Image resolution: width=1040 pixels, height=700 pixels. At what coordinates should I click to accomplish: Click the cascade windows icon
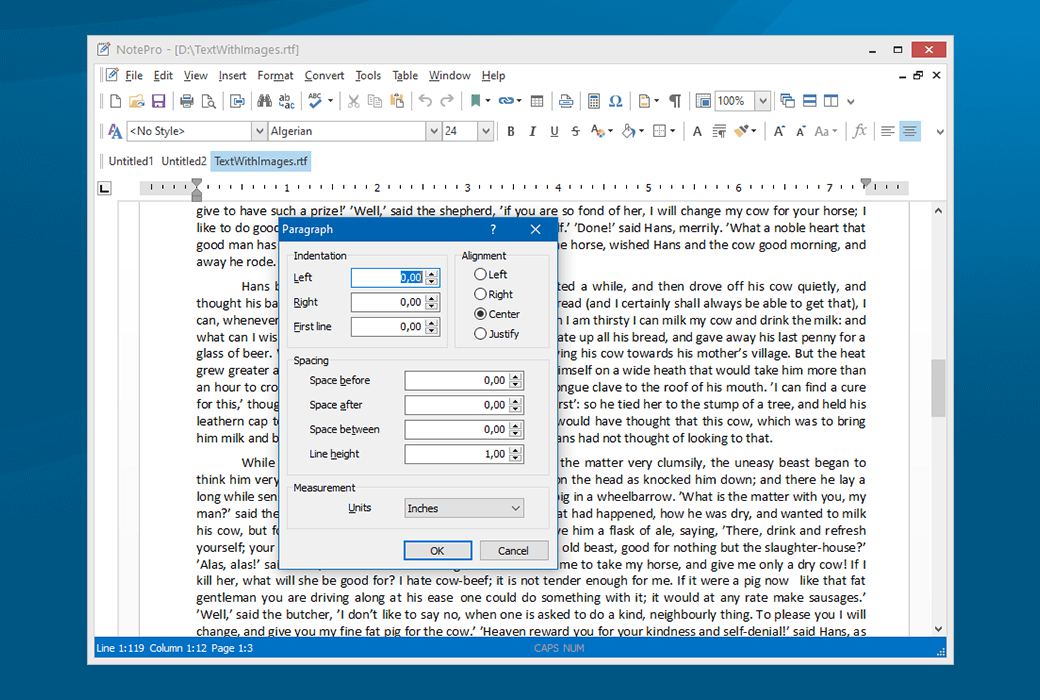pyautogui.click(x=787, y=101)
